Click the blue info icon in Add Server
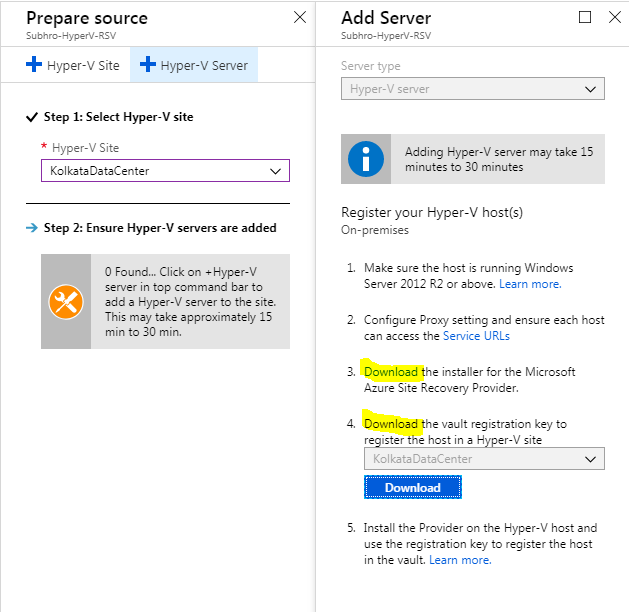This screenshot has height=612, width=629. click(366, 159)
